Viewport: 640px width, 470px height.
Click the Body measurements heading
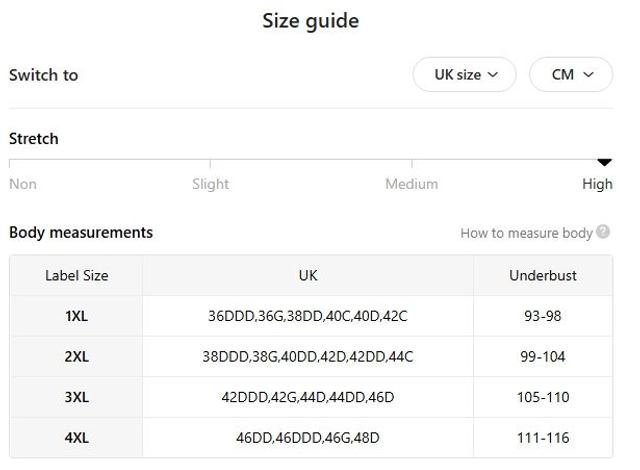coord(81,232)
